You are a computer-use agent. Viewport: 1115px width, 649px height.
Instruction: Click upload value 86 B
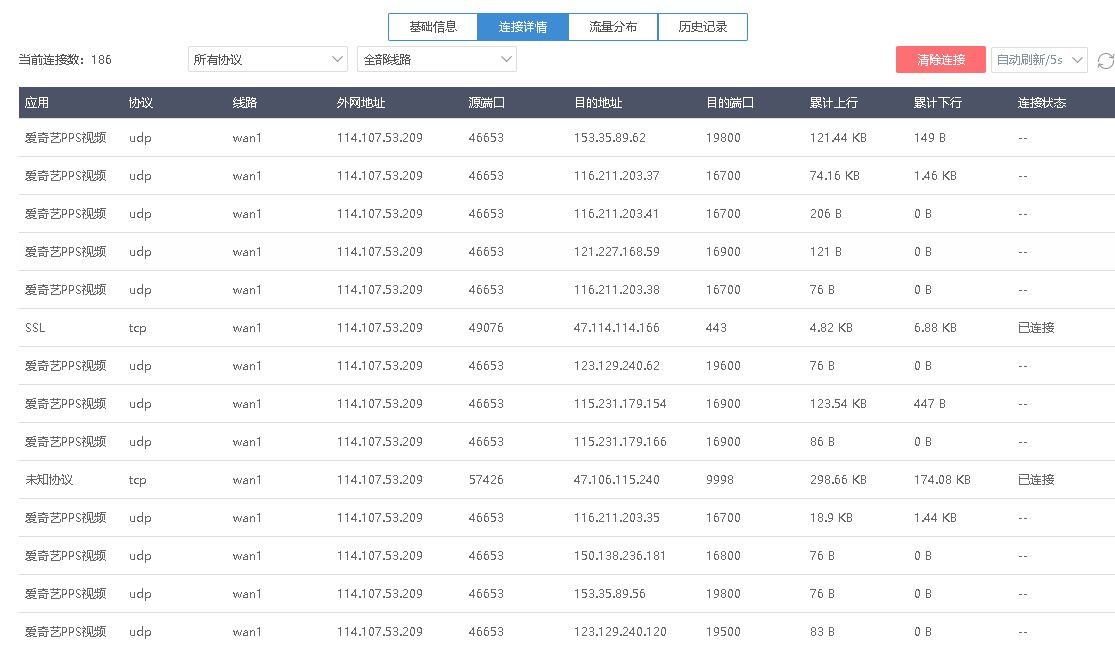[x=822, y=441]
